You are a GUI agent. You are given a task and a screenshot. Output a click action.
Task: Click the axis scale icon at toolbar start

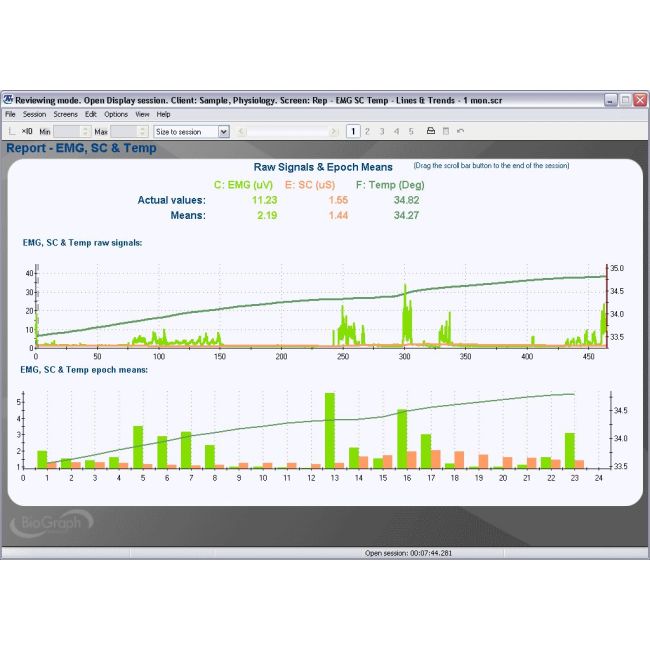[x=12, y=131]
